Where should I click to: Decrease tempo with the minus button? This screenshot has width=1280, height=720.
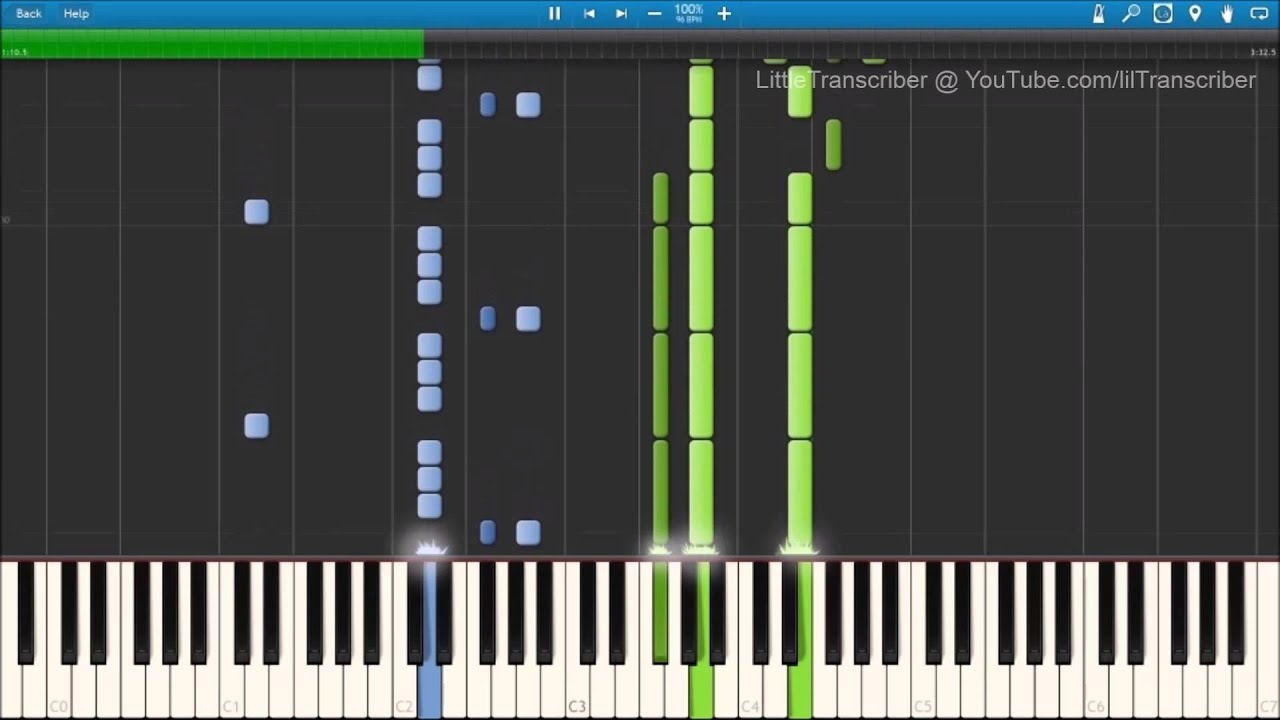point(654,13)
